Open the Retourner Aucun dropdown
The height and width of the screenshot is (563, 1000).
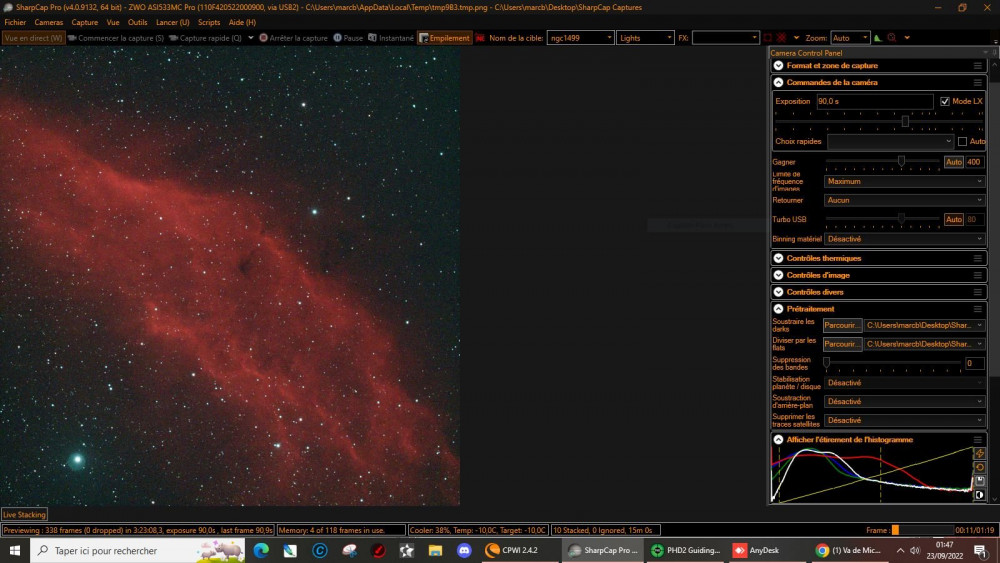click(x=904, y=200)
